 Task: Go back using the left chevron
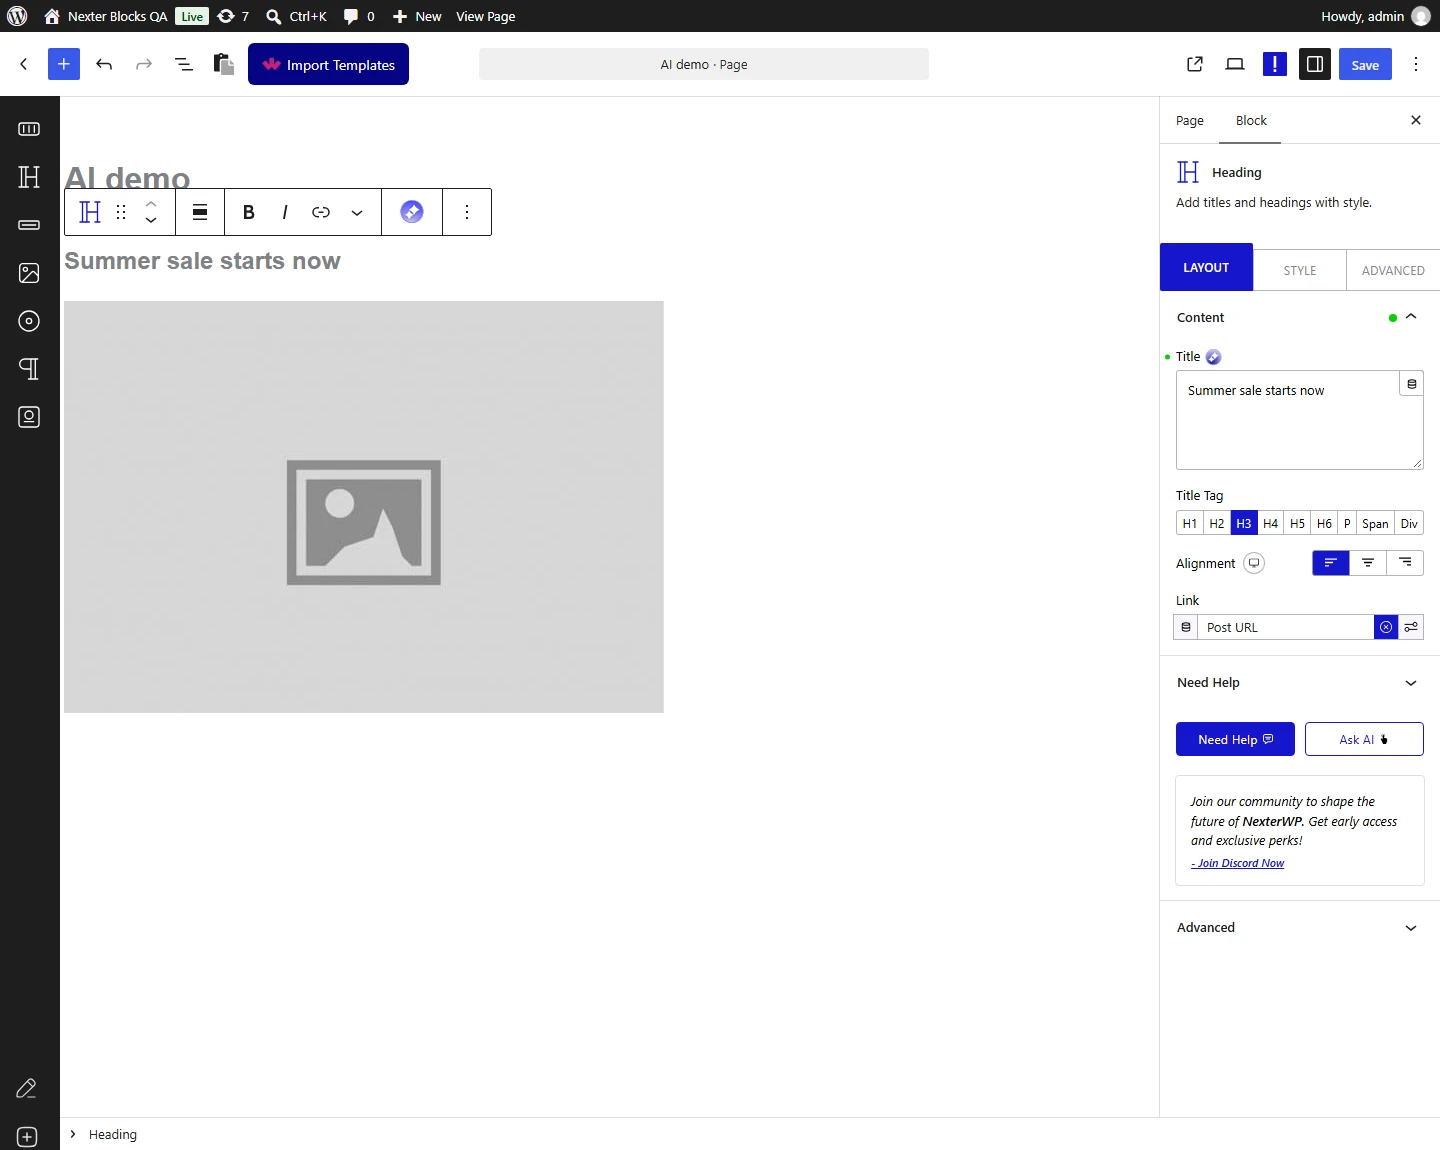(x=24, y=64)
